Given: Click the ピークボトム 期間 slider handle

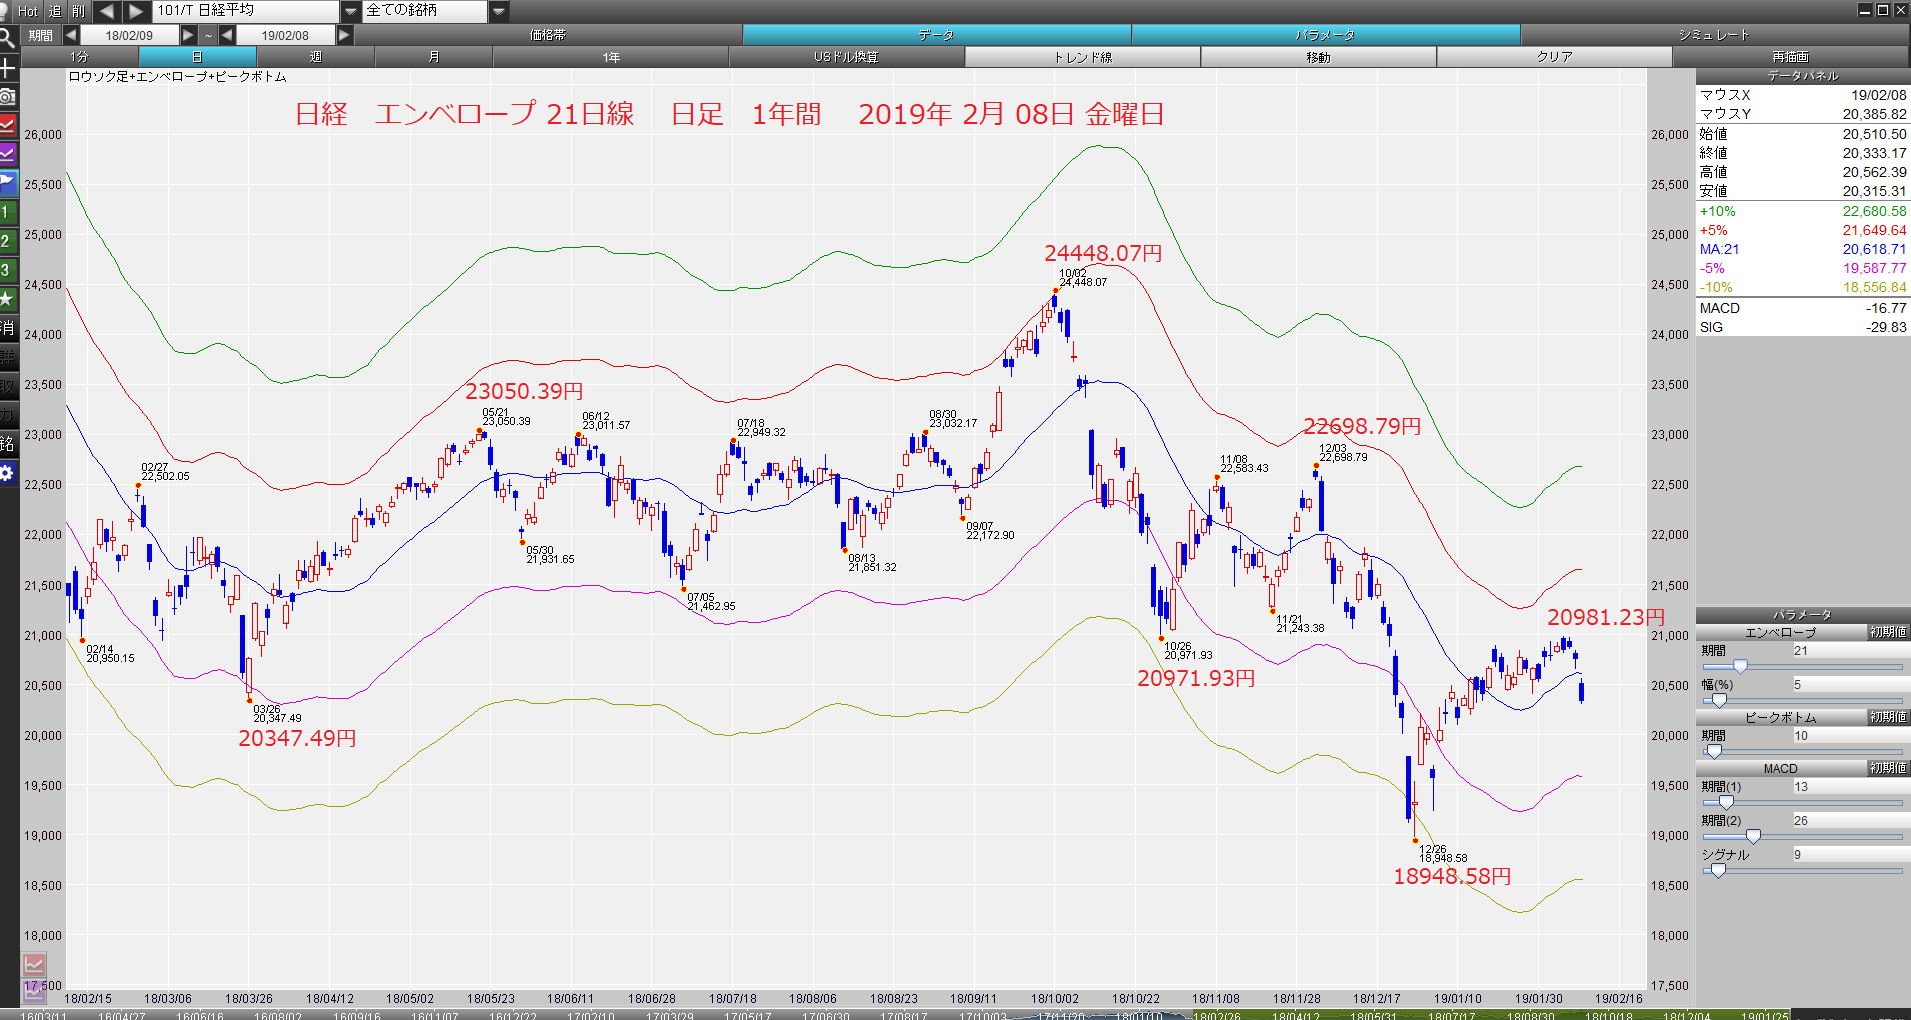Looking at the screenshot, I should click(x=1714, y=751).
